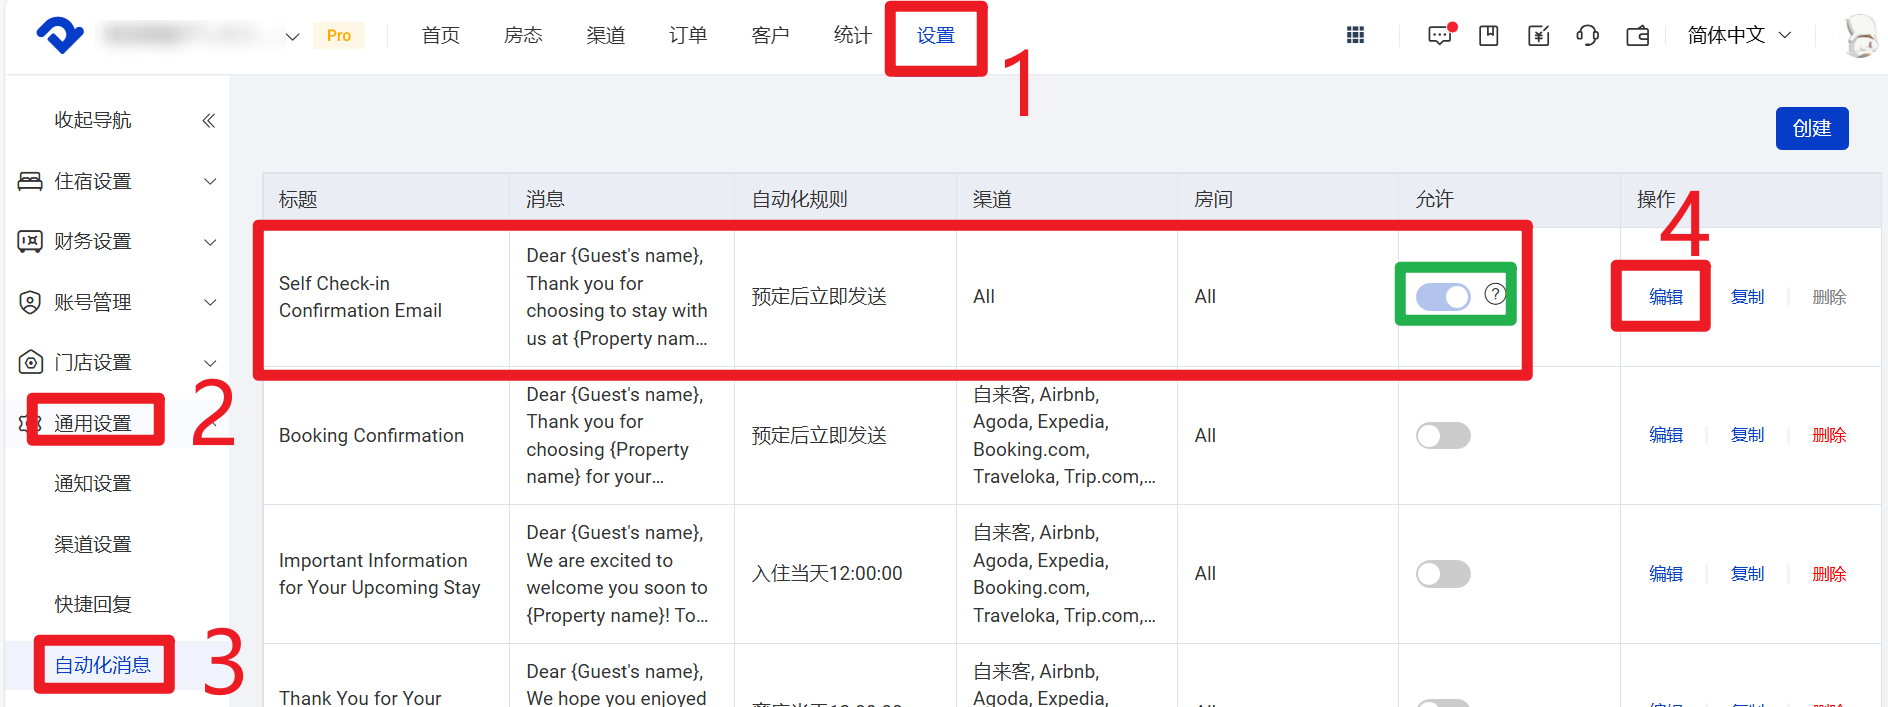Click the blue app logo
Image resolution: width=1888 pixels, height=707 pixels.
(x=60, y=35)
